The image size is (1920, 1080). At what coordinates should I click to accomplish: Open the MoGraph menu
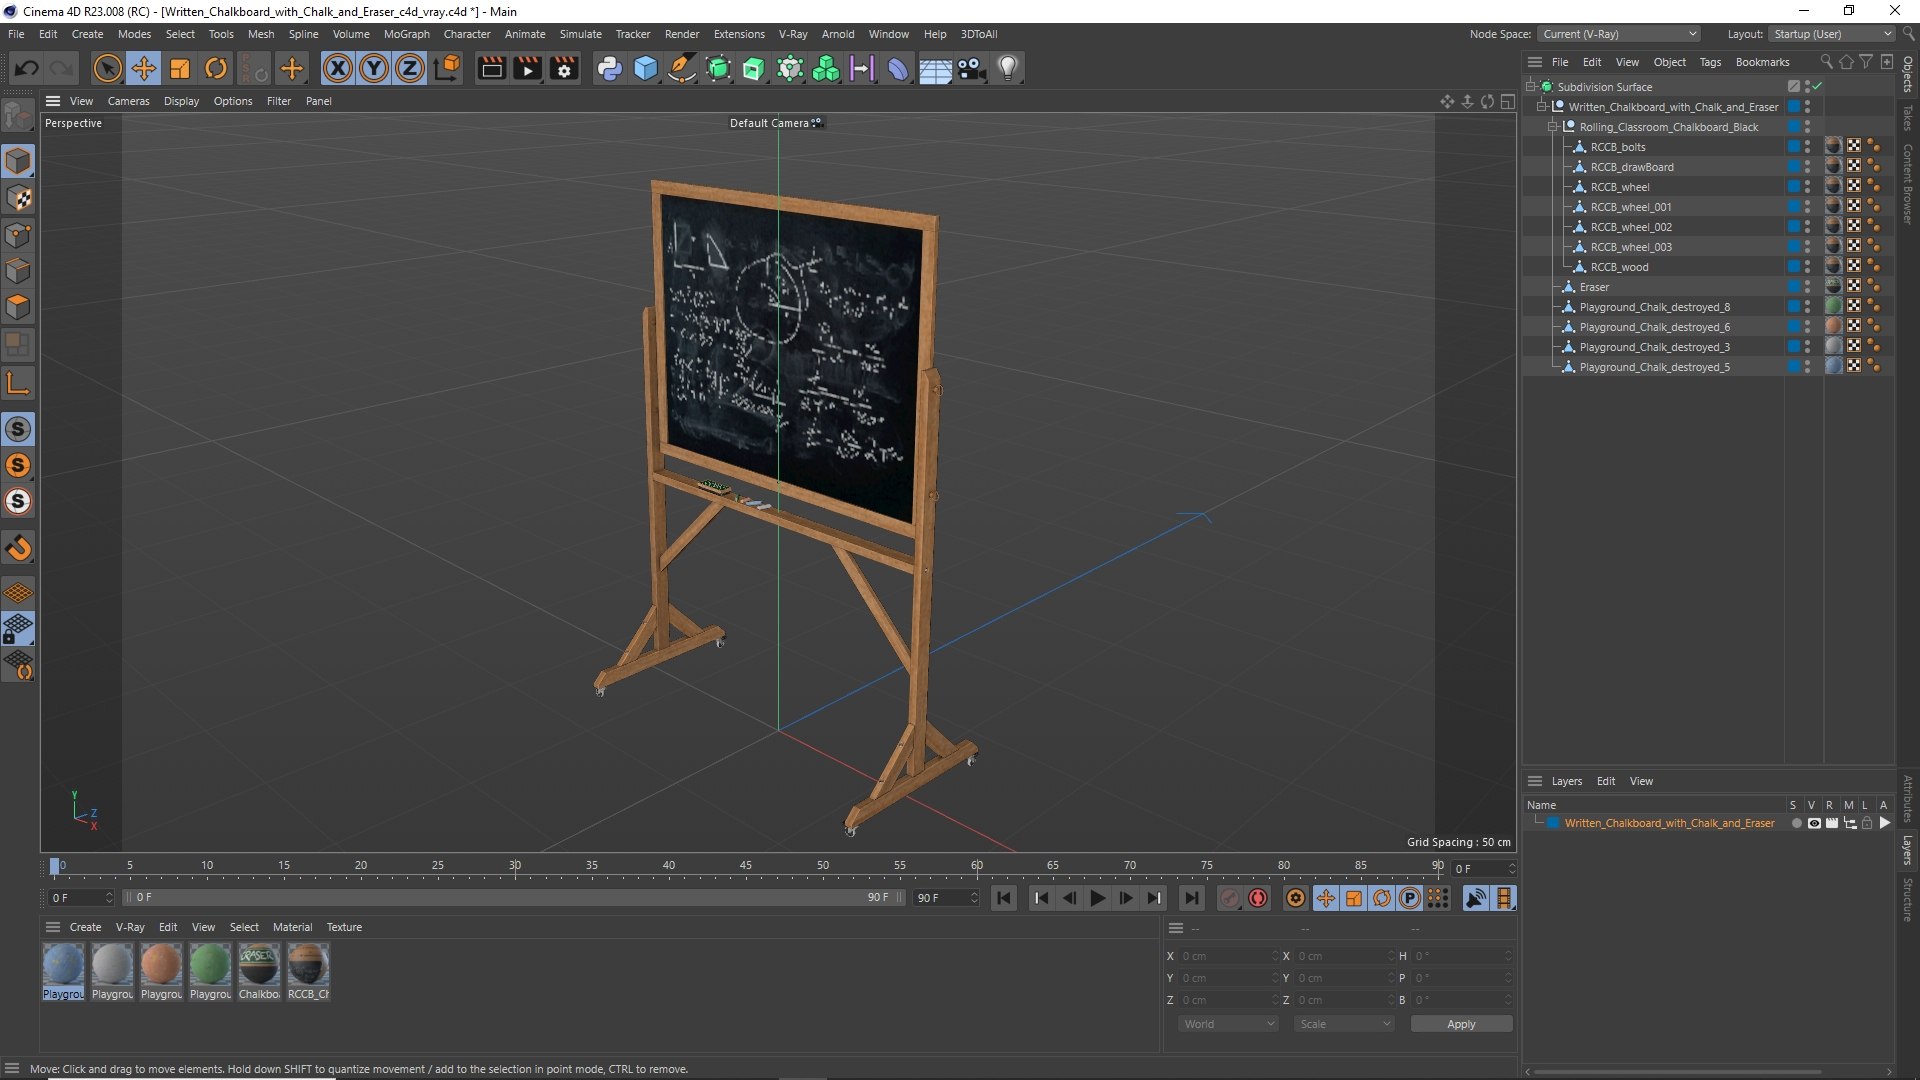click(406, 34)
